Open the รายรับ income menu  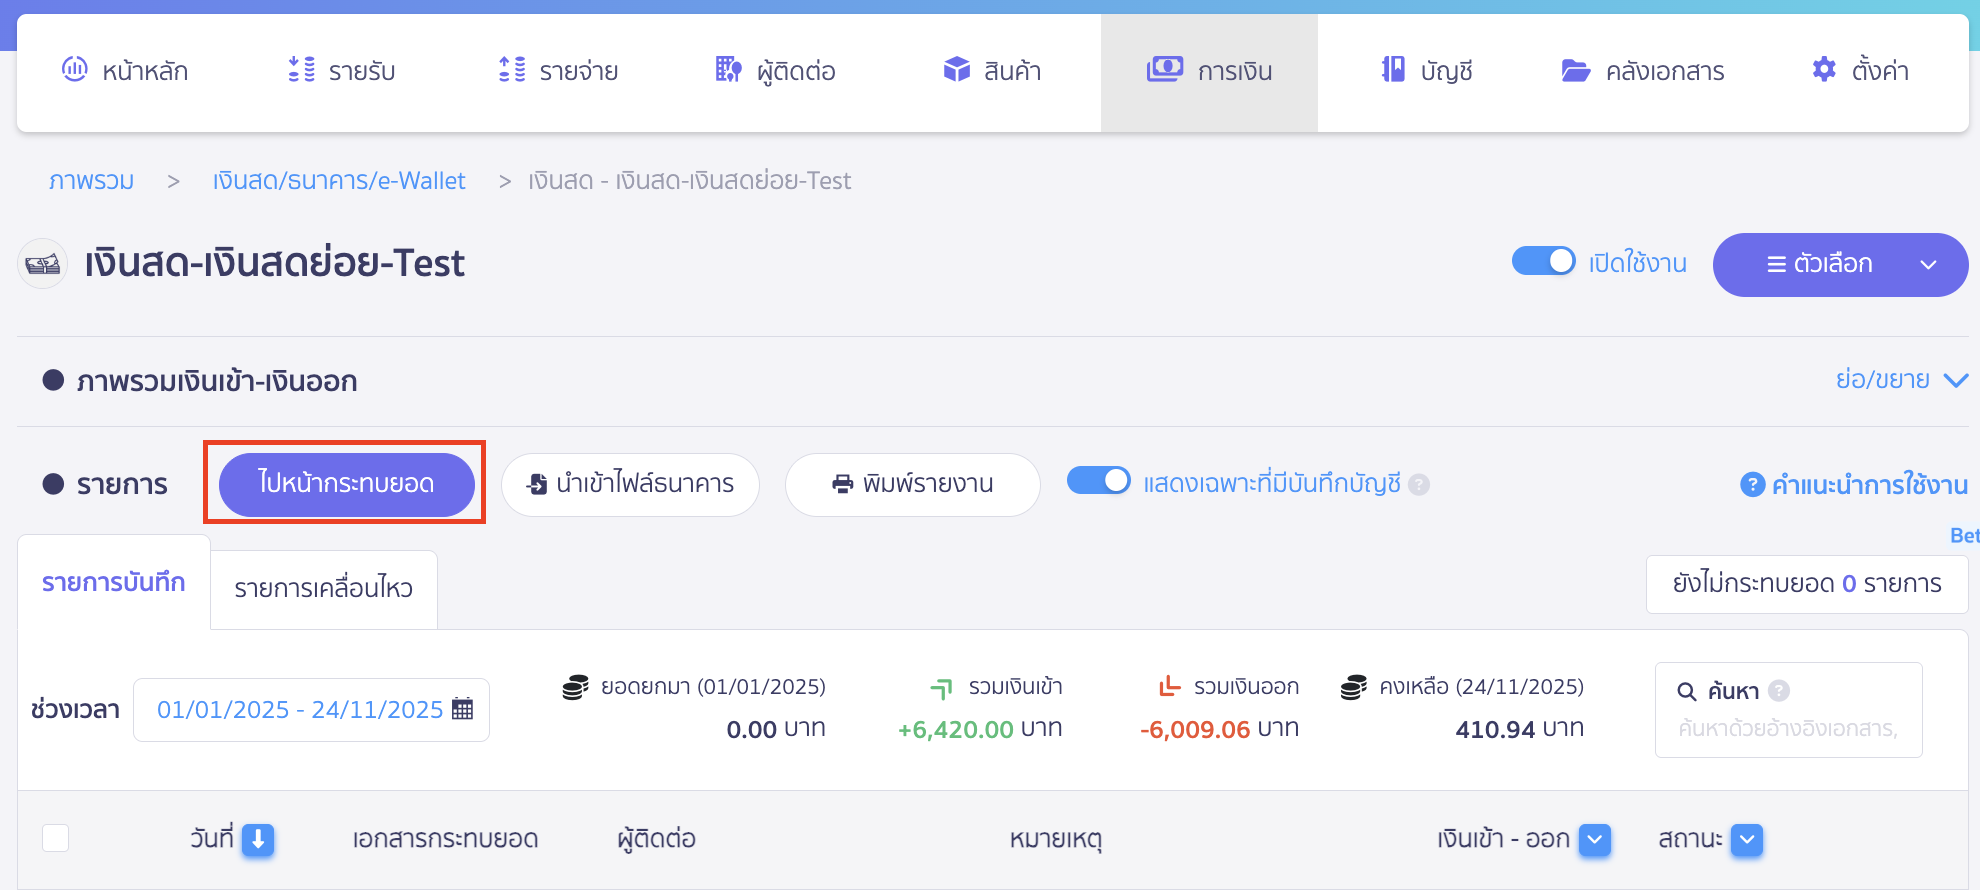click(341, 71)
